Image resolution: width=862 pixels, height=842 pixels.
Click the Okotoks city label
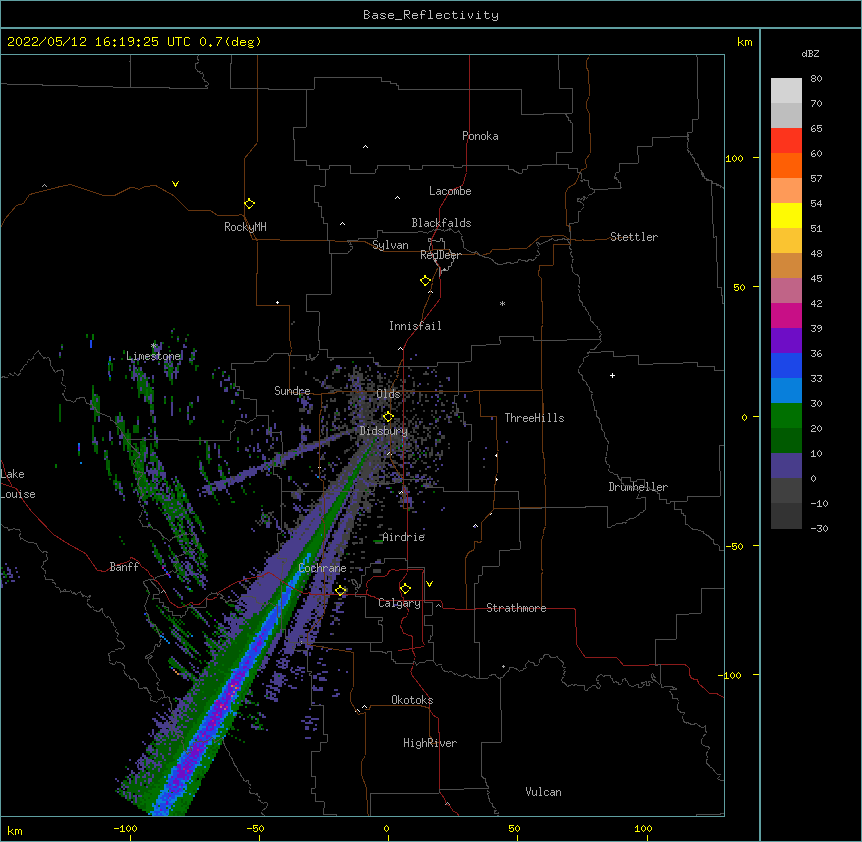point(412,700)
